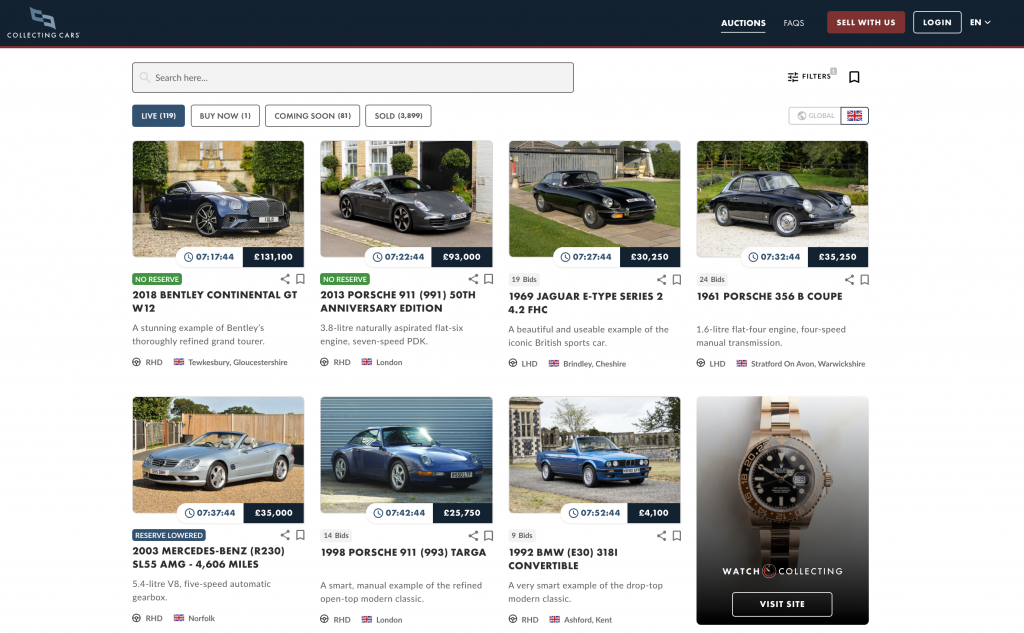Open the filters panel icon

tap(793, 77)
